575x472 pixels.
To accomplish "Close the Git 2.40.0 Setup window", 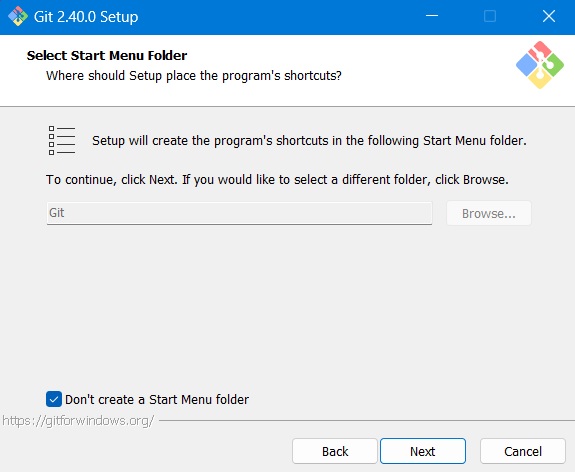I will pos(549,16).
